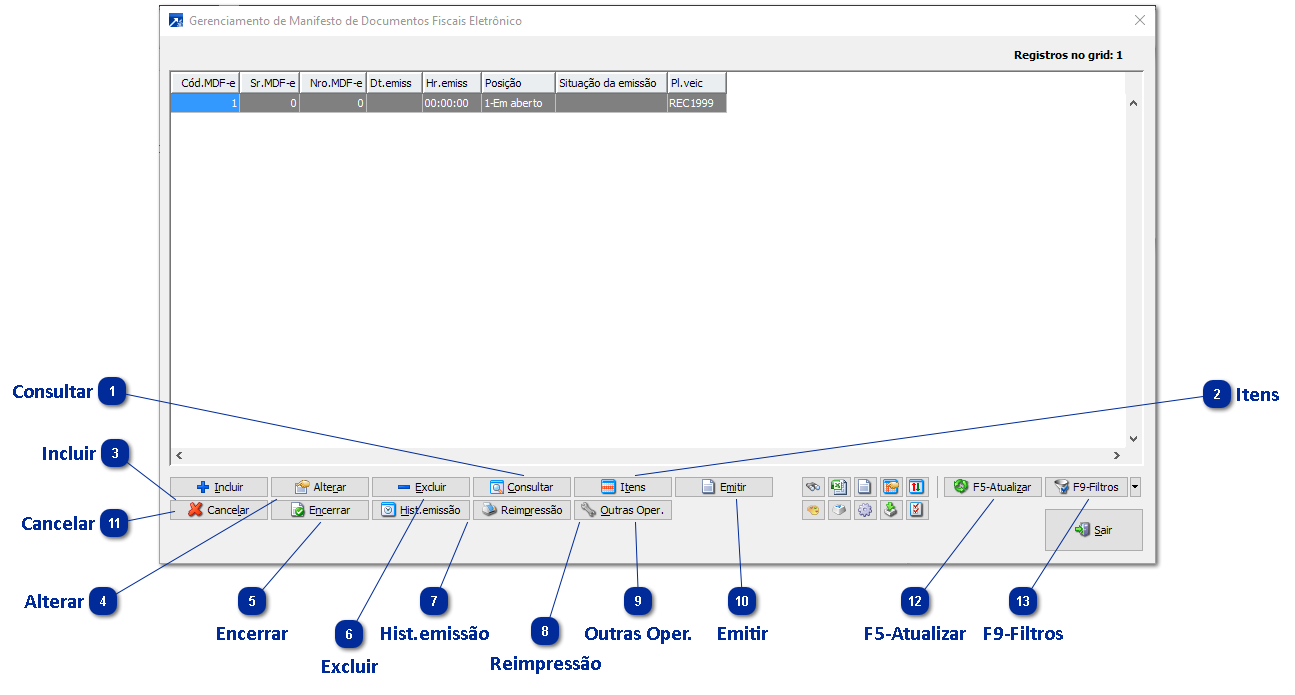Open Outras Oper. options
The image size is (1295, 695).
[x=623, y=510]
